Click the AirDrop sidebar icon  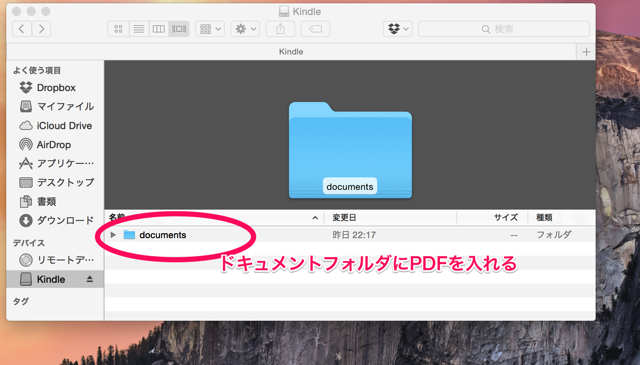click(26, 145)
